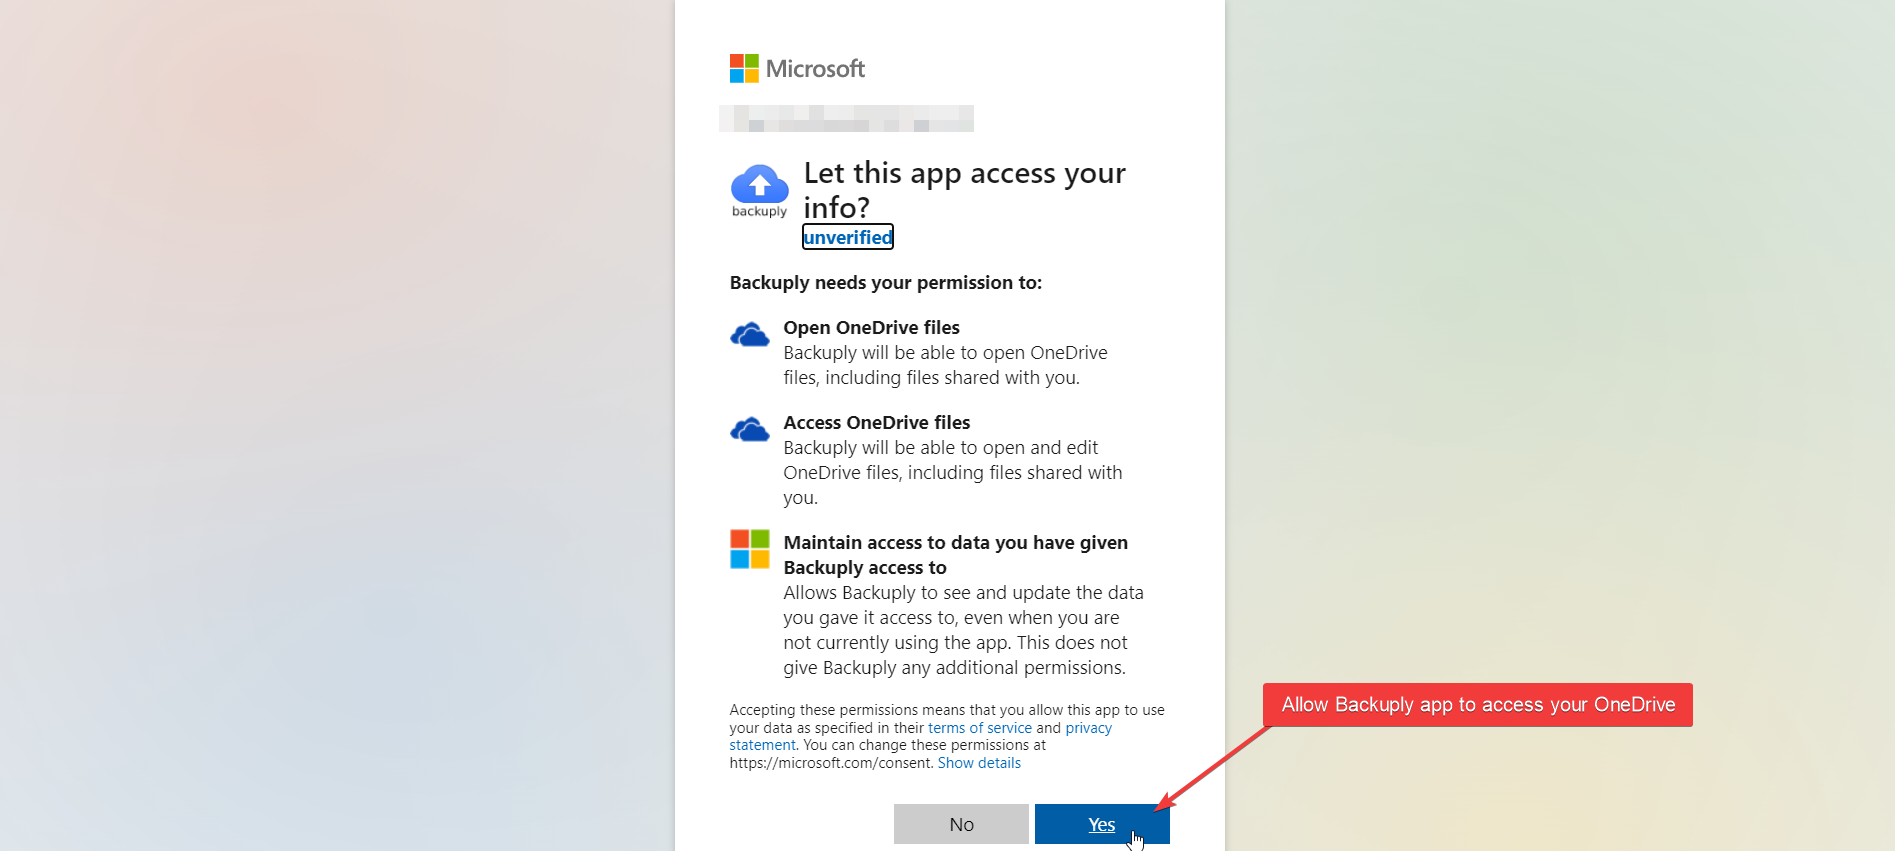1895x851 pixels.
Task: Click the Backuply cloud upload app icon
Action: pyautogui.click(x=759, y=191)
